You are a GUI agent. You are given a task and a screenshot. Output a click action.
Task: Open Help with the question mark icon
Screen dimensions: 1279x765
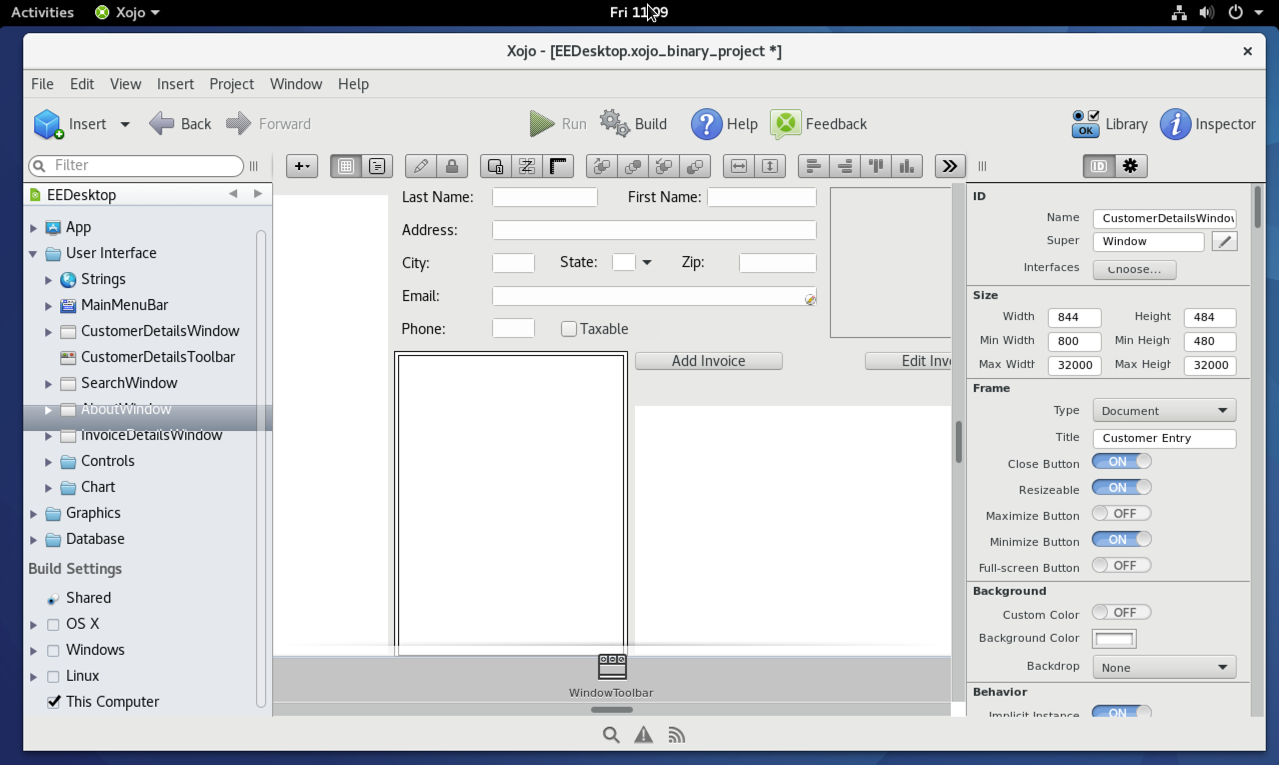pos(706,124)
